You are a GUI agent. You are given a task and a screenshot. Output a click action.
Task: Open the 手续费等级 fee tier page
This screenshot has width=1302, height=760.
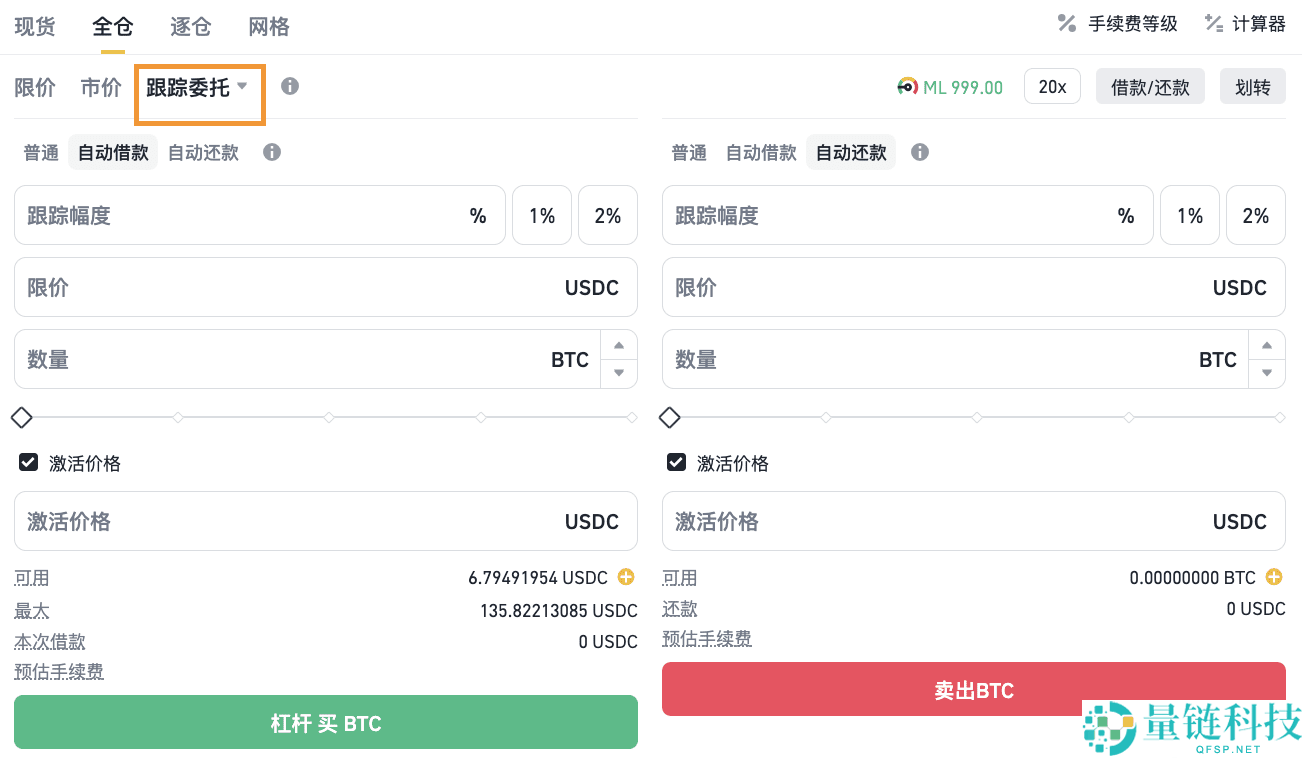(x=1116, y=23)
